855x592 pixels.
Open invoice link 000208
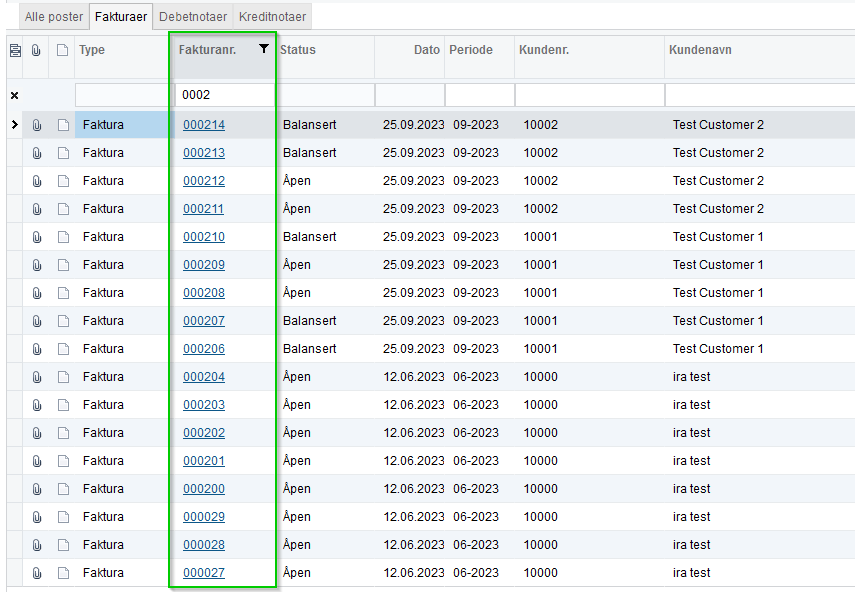point(204,293)
